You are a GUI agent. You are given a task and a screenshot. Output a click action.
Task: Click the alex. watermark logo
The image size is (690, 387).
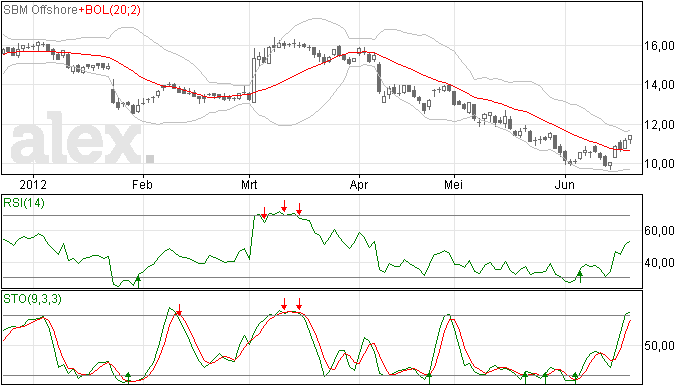[x=82, y=138]
